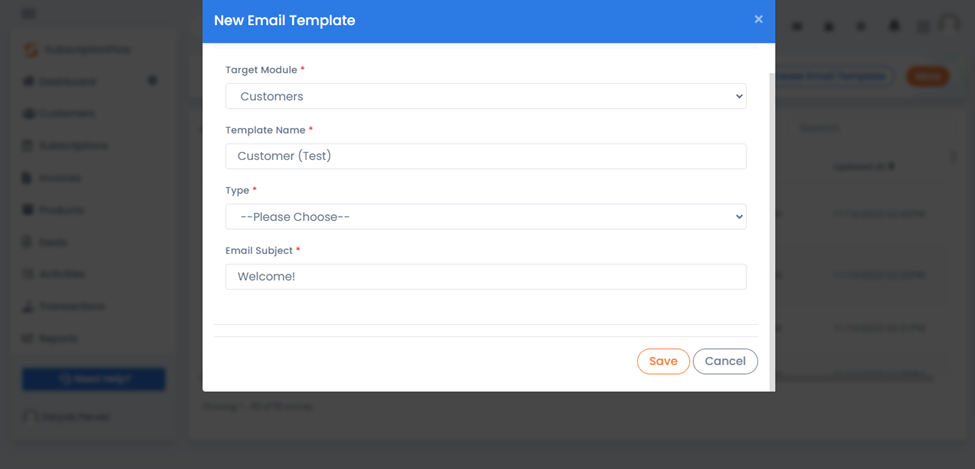The height and width of the screenshot is (469, 975).
Task: Click the Dashboard icon in the sidebar
Action: click(27, 81)
